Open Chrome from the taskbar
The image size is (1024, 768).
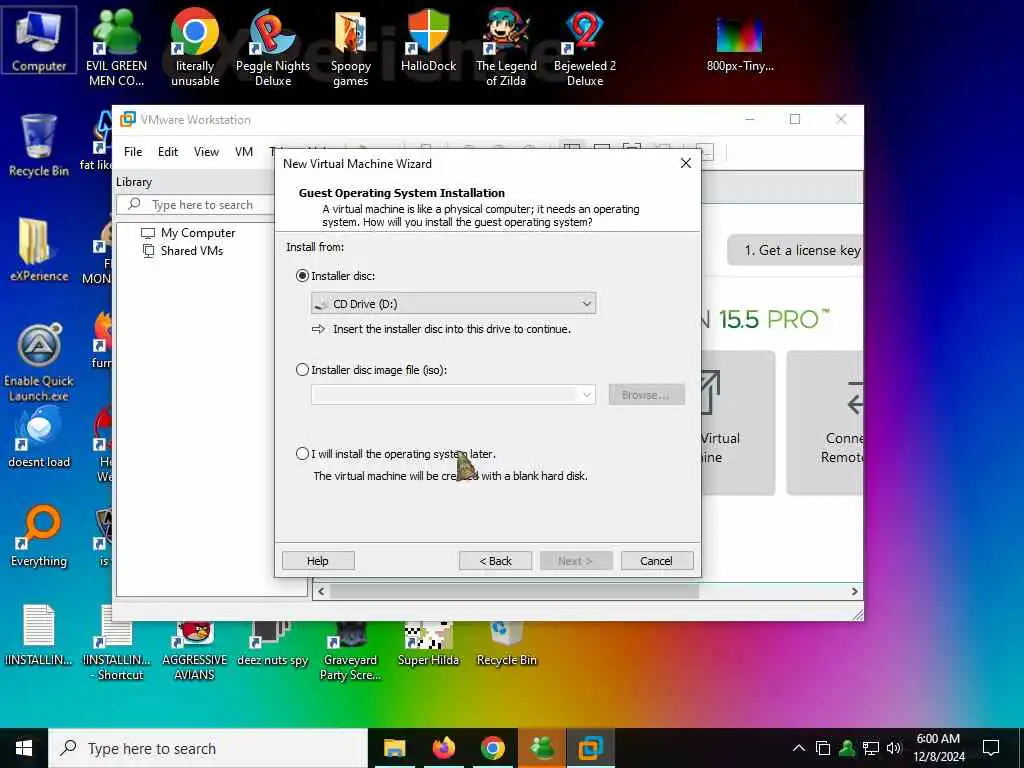pos(493,748)
